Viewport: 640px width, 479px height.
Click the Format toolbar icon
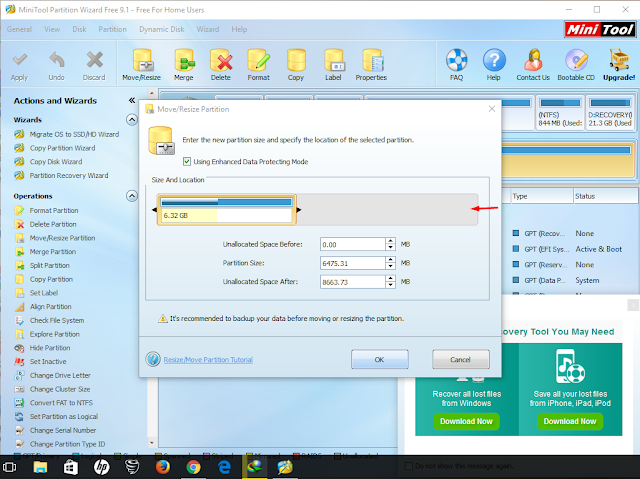click(x=259, y=60)
